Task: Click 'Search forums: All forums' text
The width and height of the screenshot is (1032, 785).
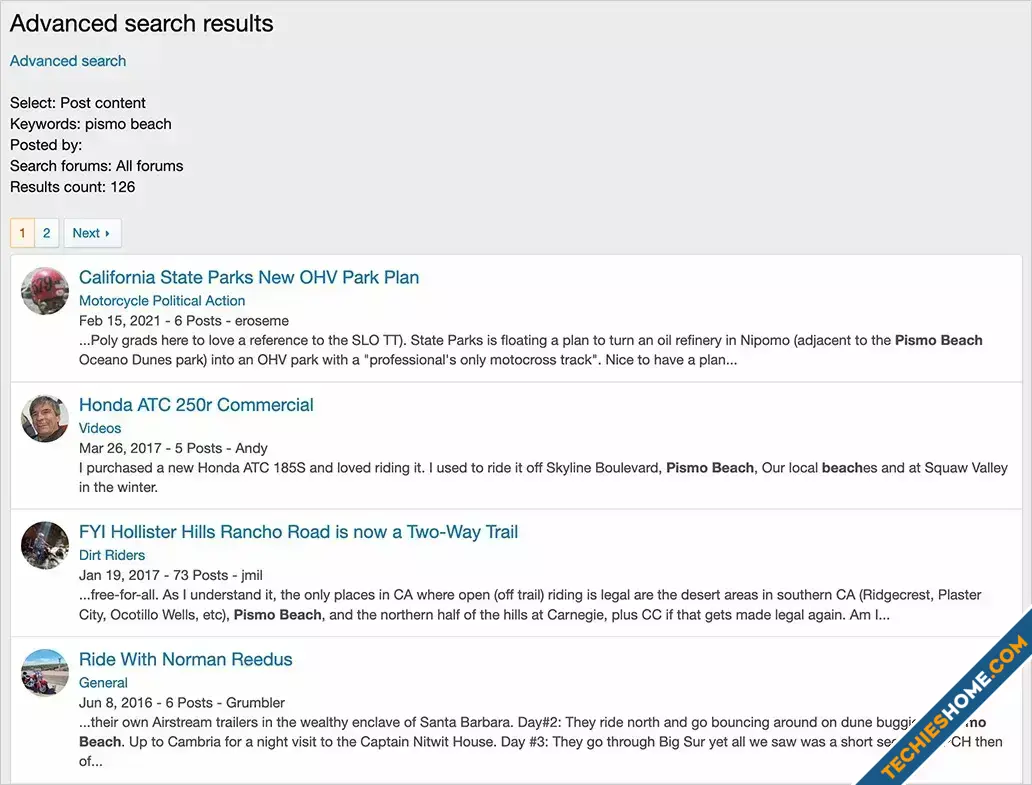Action: pos(97,166)
